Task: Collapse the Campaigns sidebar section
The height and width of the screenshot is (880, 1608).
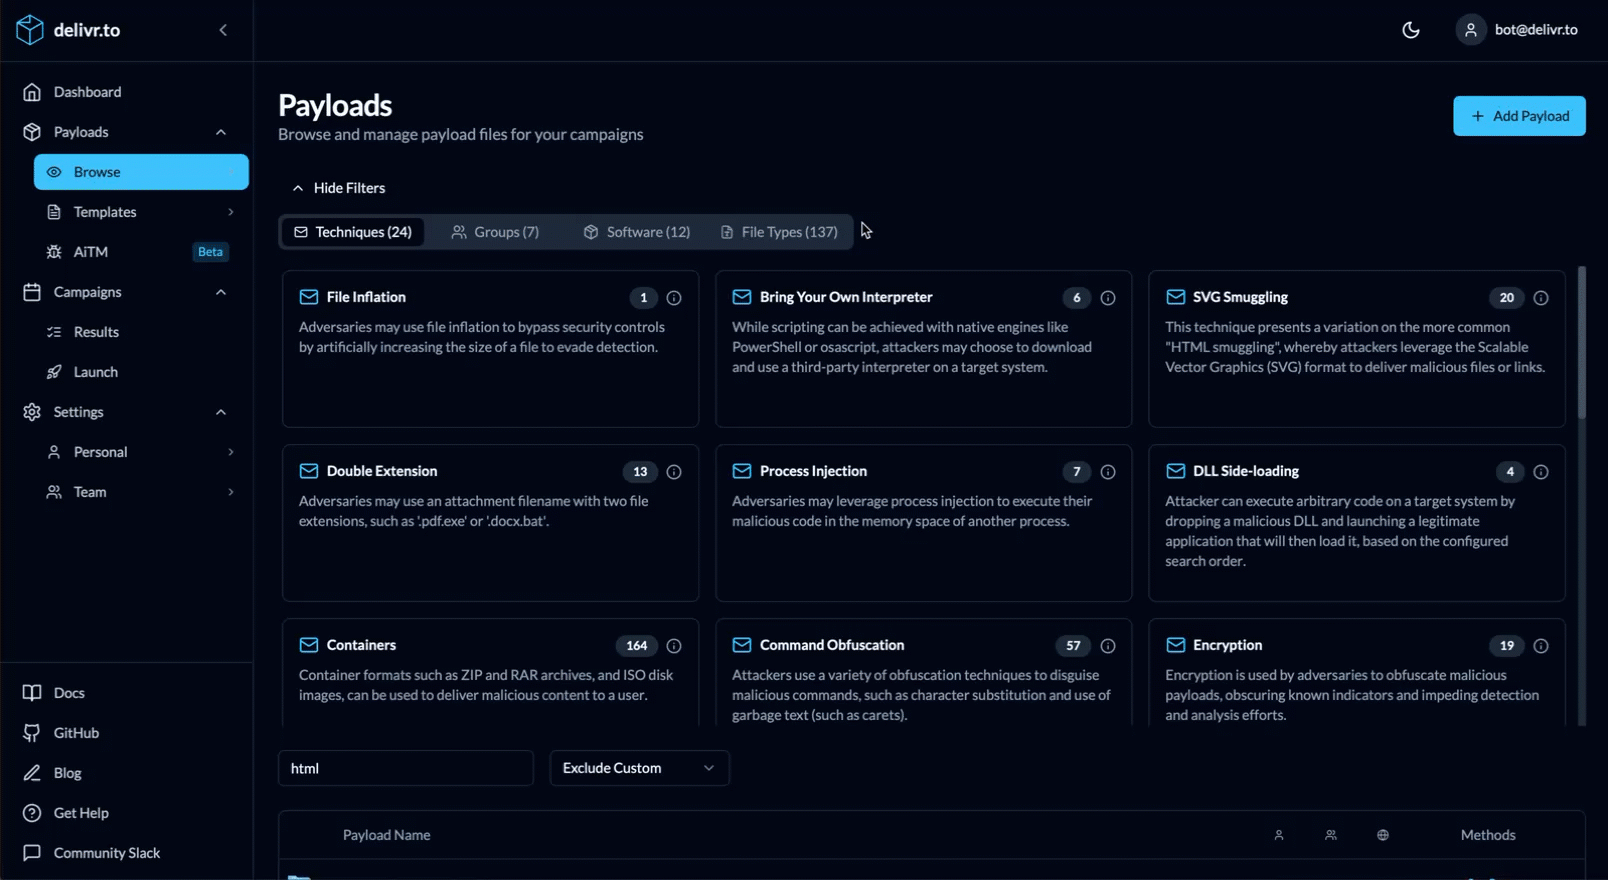Action: point(221,292)
